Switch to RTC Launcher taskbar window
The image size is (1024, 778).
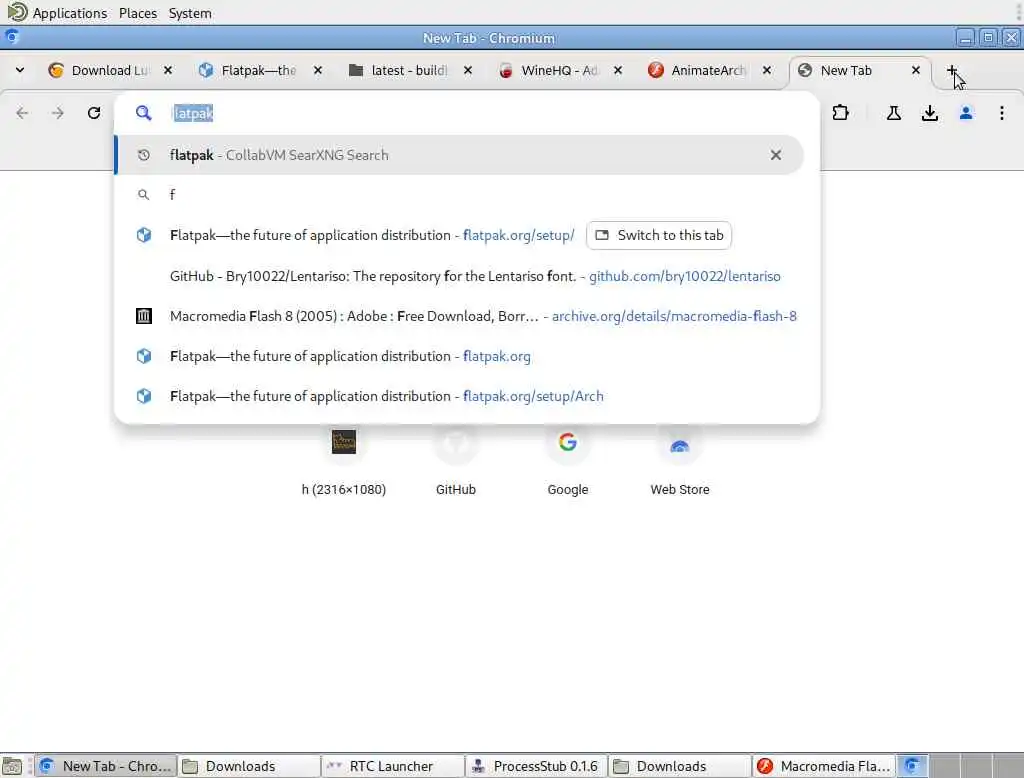(x=392, y=766)
